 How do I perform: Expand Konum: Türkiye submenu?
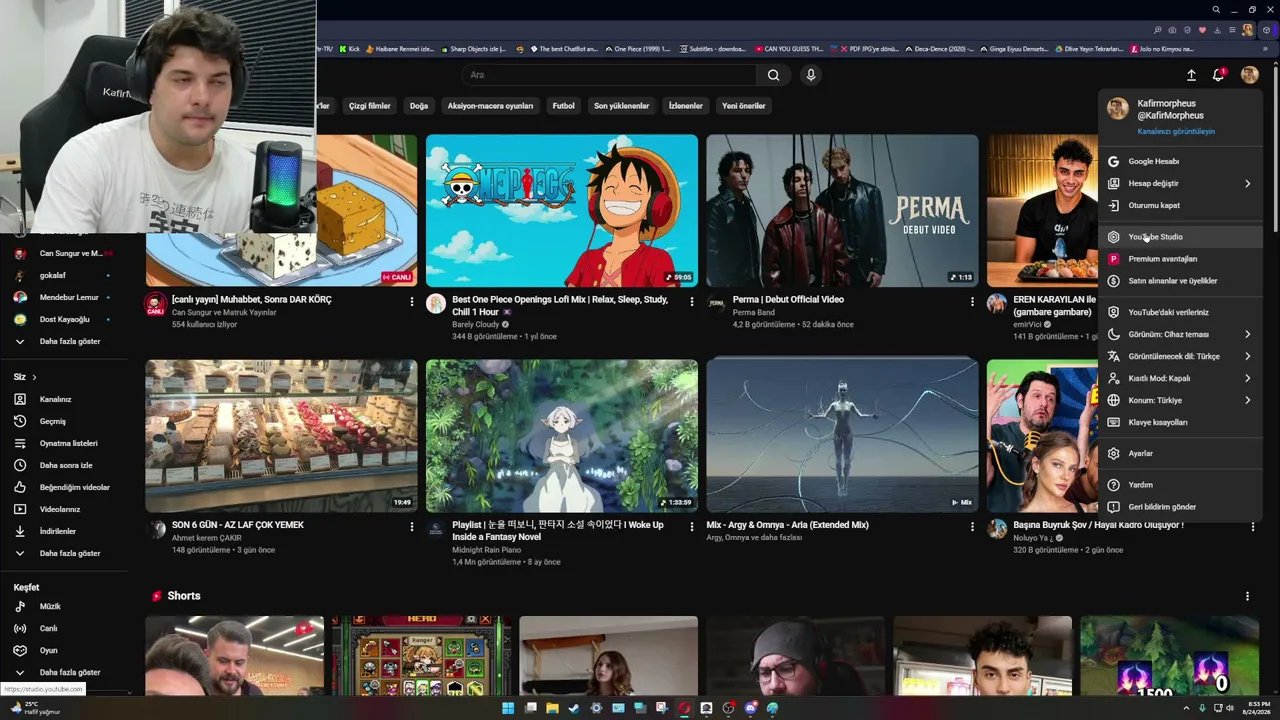pos(1180,400)
